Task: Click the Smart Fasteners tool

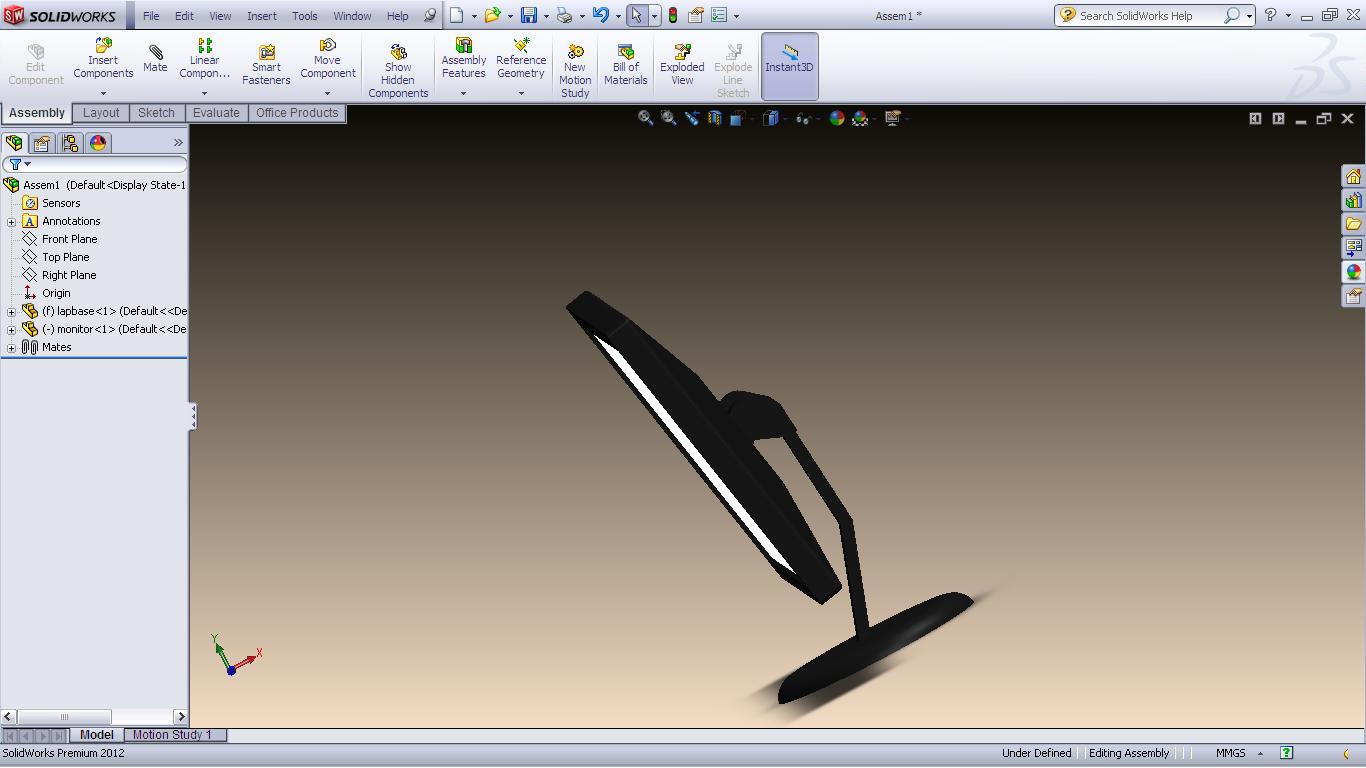Action: click(x=266, y=65)
